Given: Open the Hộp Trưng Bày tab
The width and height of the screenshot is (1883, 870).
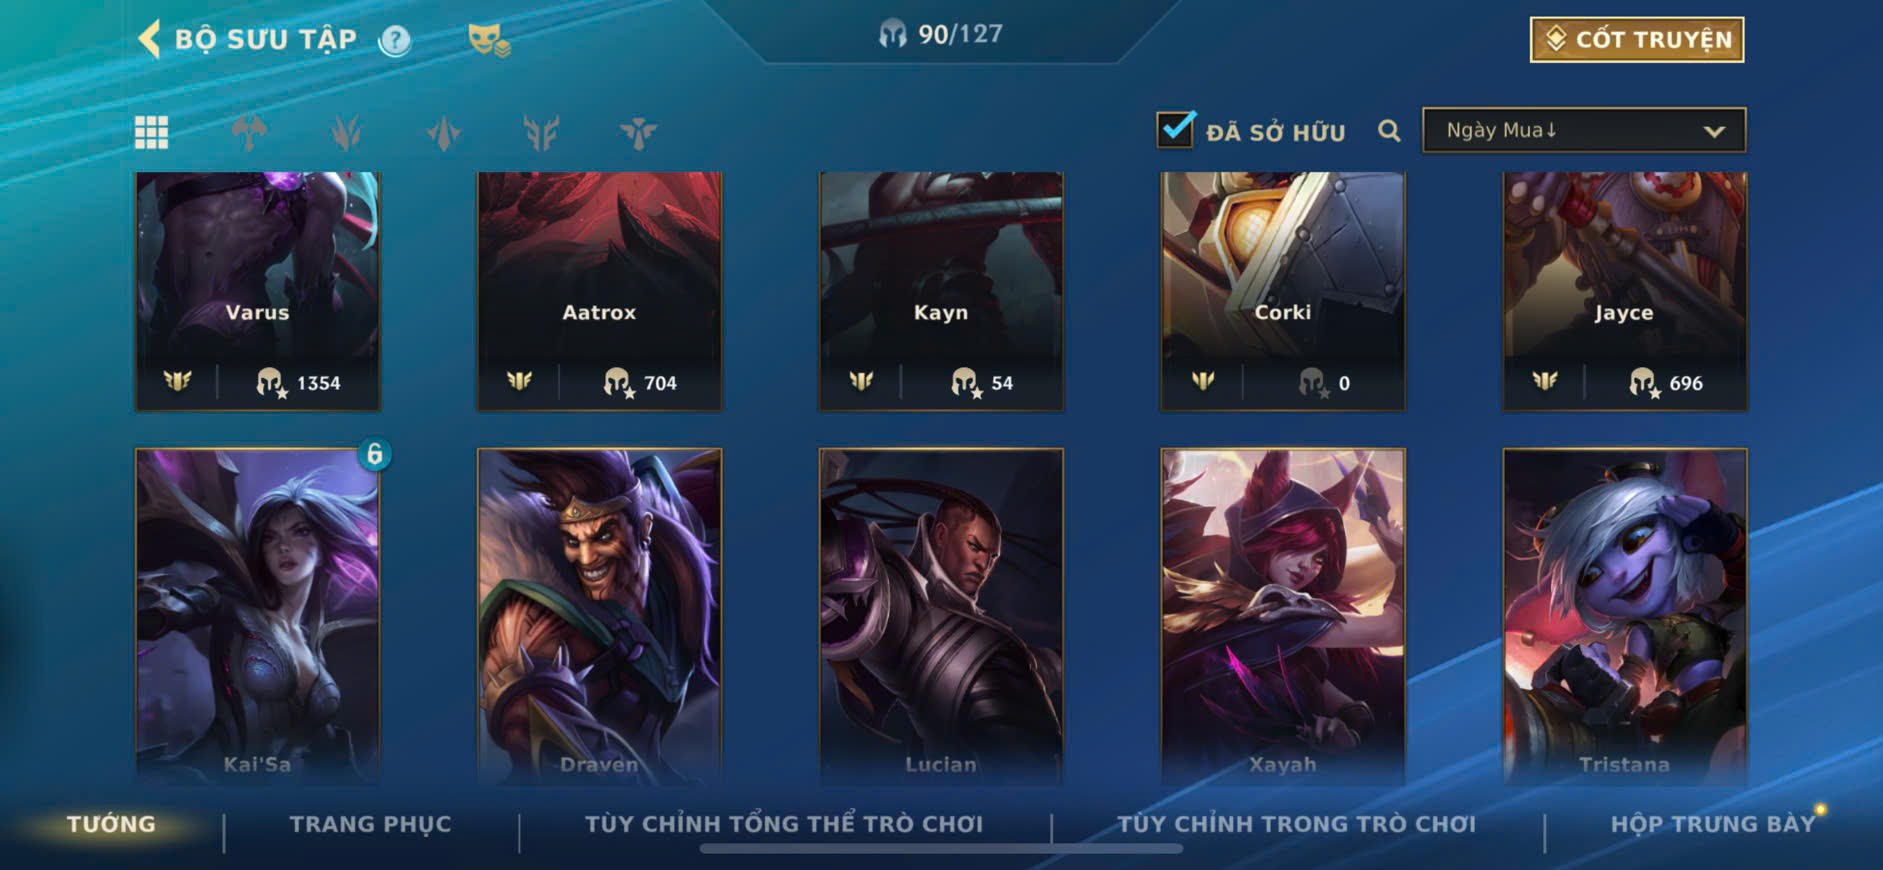Looking at the screenshot, I should point(1712,824).
